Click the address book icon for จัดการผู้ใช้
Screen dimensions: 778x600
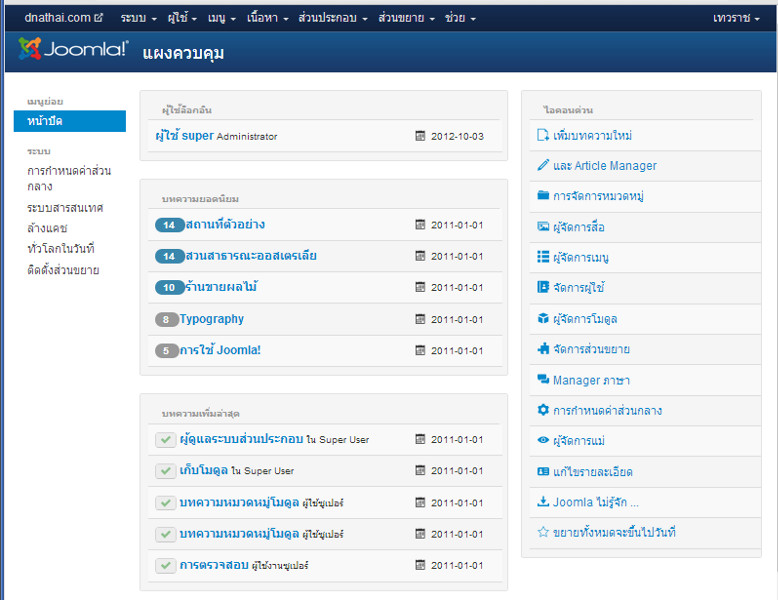[x=543, y=287]
